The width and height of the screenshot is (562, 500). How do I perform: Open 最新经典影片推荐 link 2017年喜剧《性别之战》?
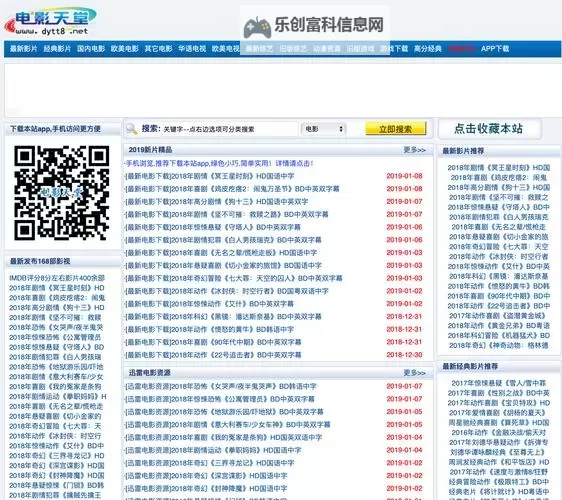pyautogui.click(x=499, y=393)
